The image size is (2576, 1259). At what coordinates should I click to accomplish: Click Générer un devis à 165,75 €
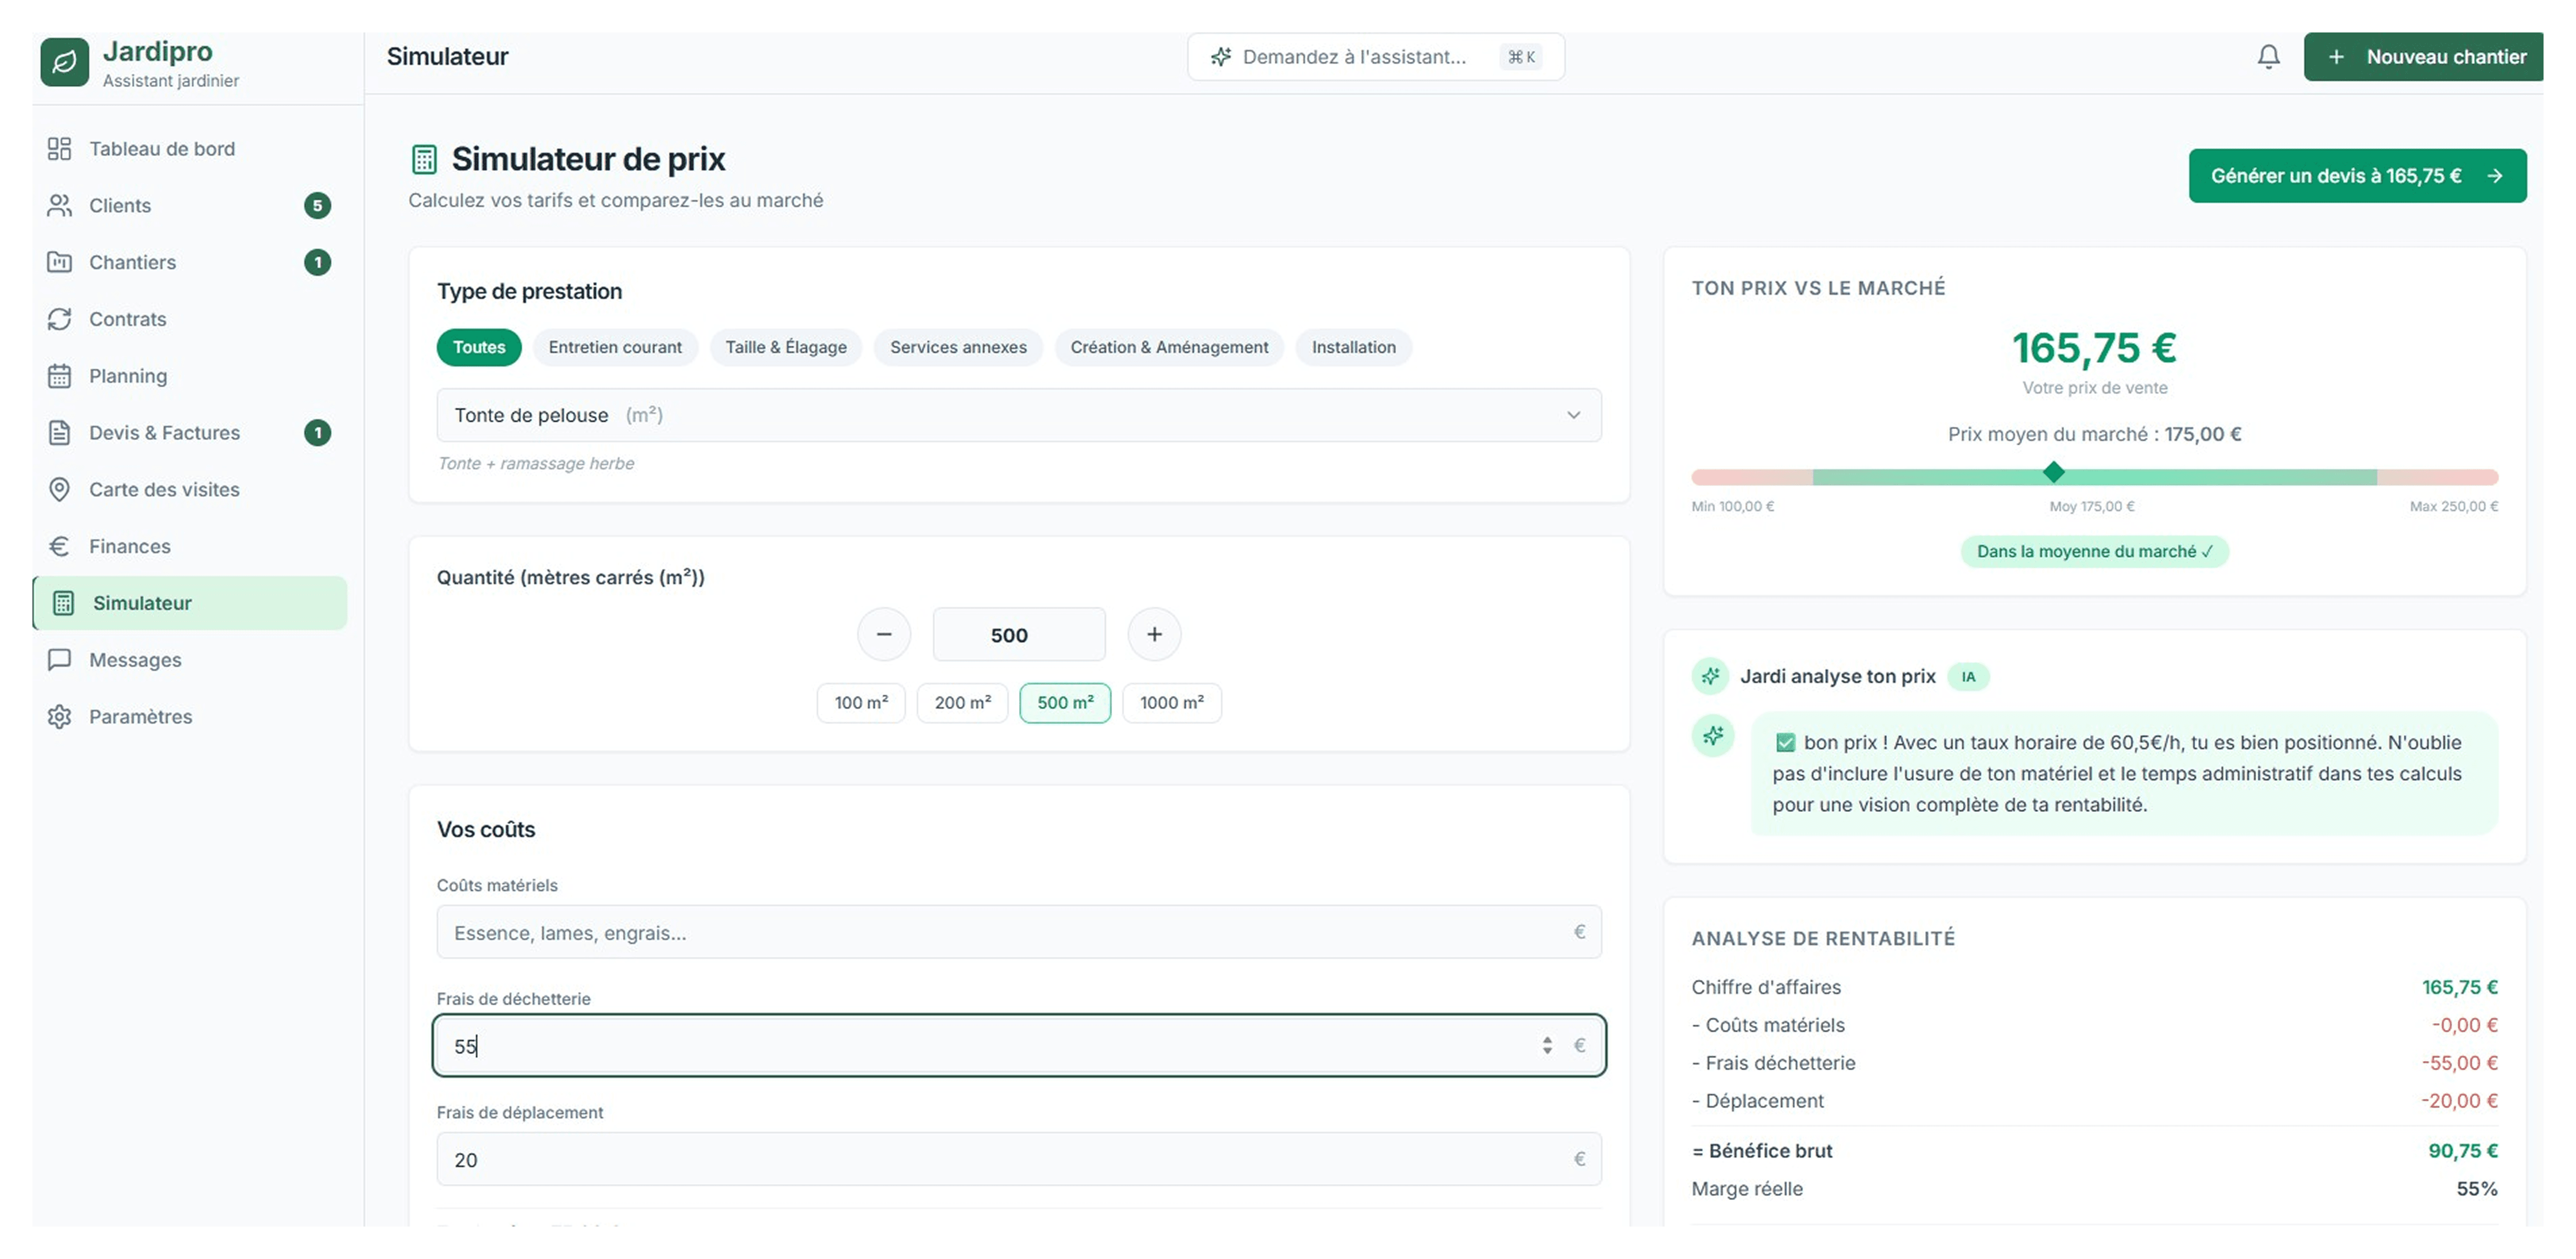[2357, 175]
